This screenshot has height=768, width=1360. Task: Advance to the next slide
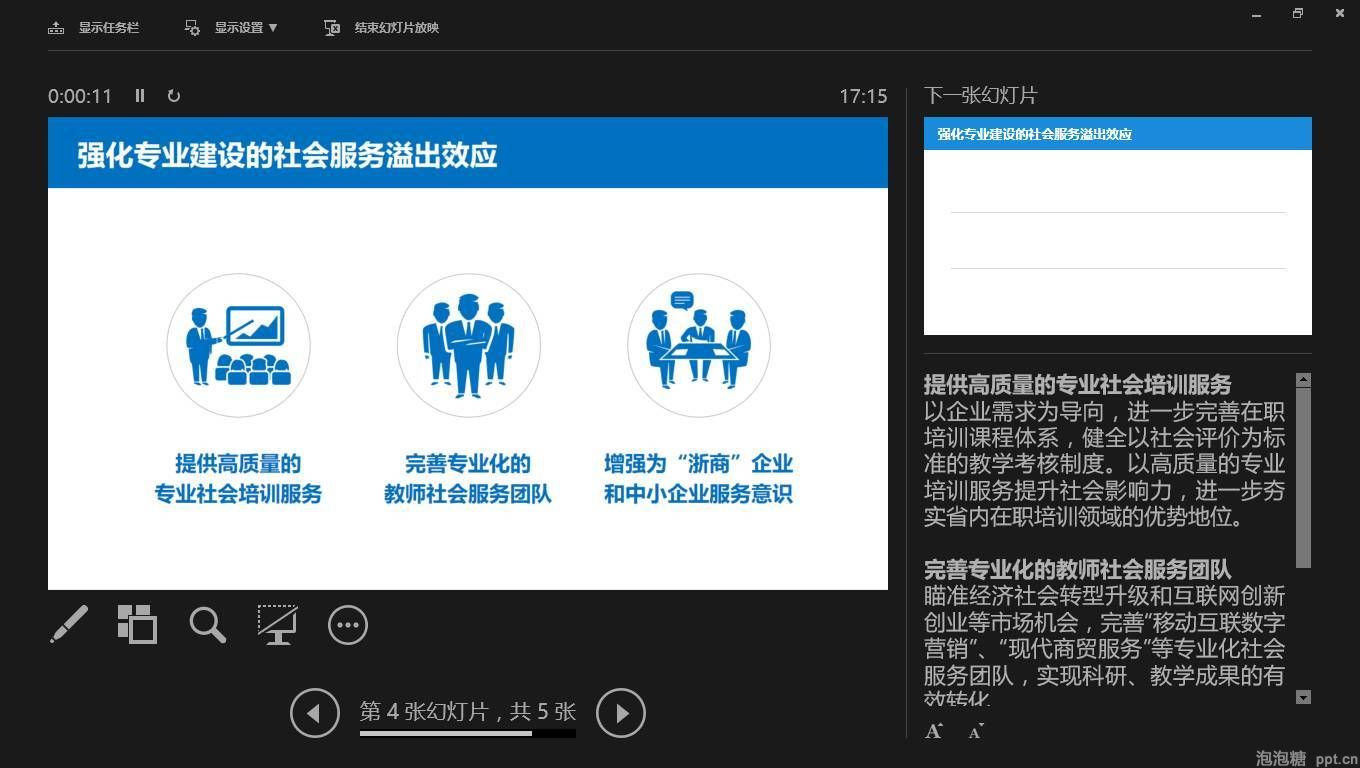click(621, 713)
